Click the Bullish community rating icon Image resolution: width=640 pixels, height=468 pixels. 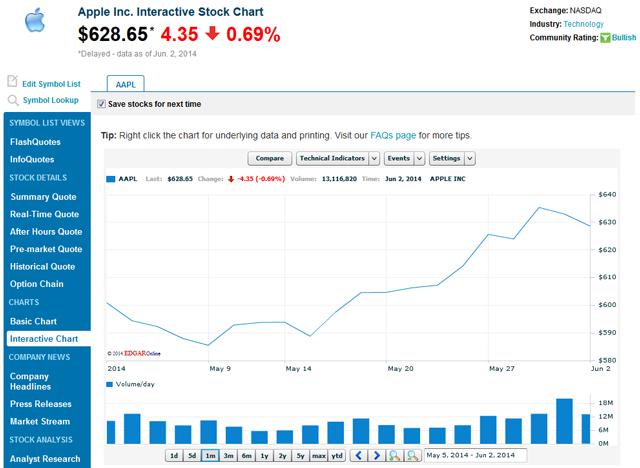pos(606,38)
